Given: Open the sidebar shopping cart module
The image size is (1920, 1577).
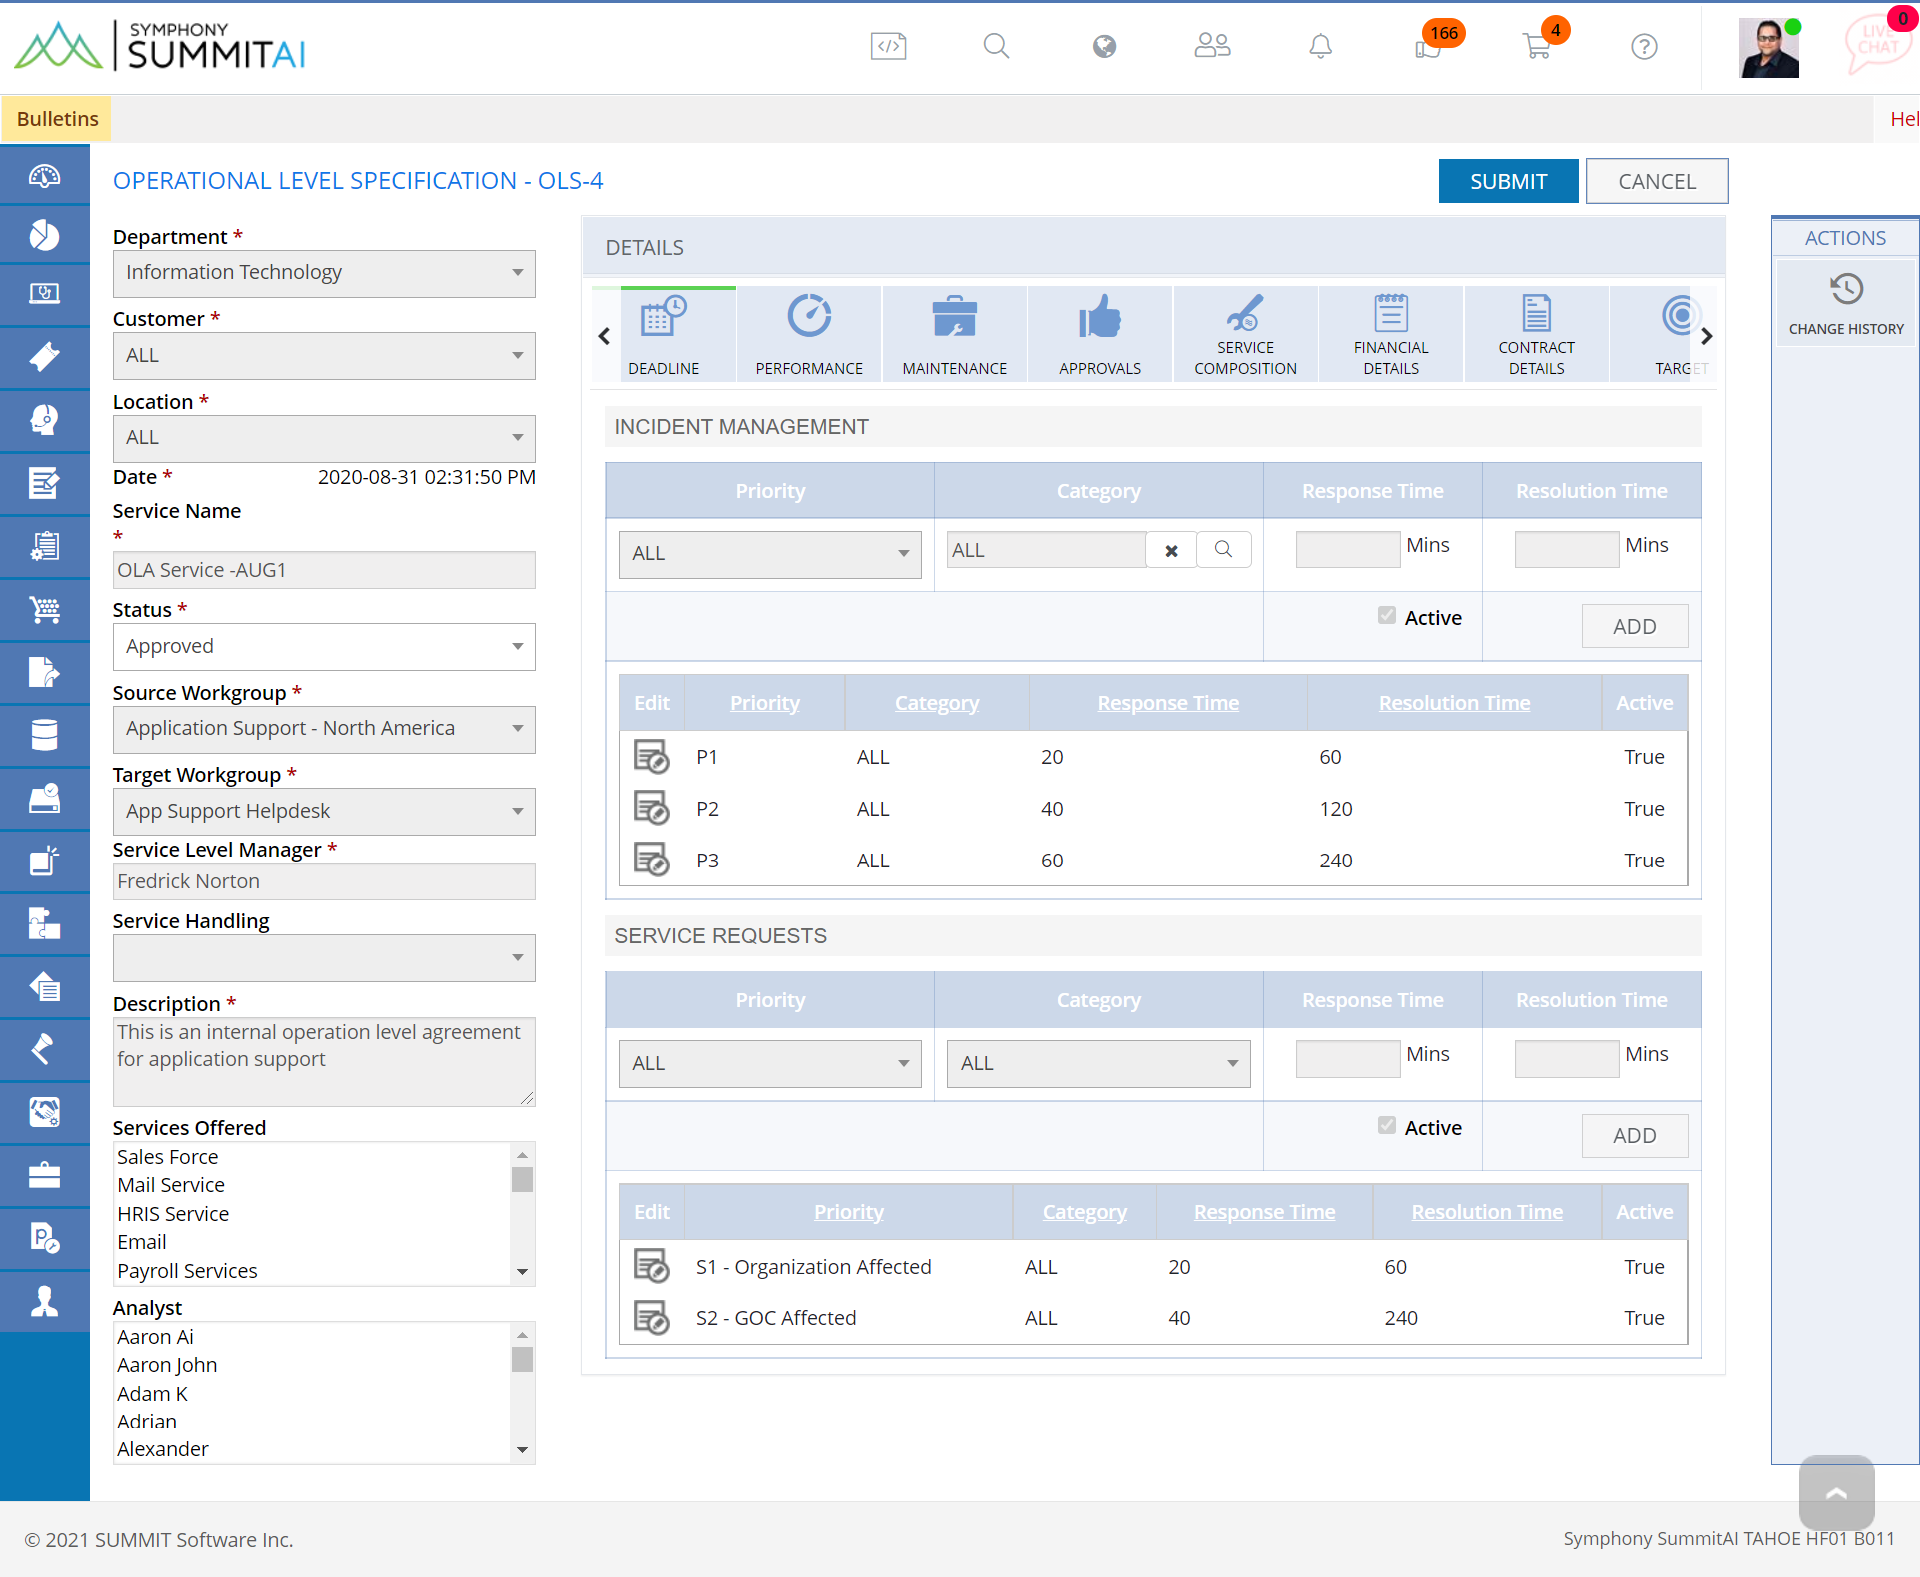Looking at the screenshot, I should point(44,609).
